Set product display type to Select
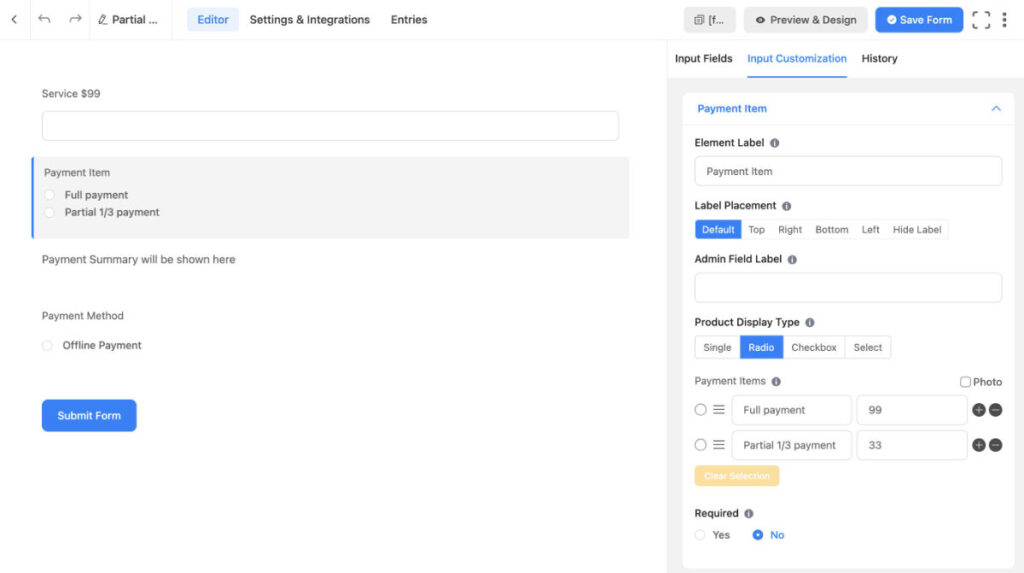Image resolution: width=1024 pixels, height=573 pixels. click(867, 348)
